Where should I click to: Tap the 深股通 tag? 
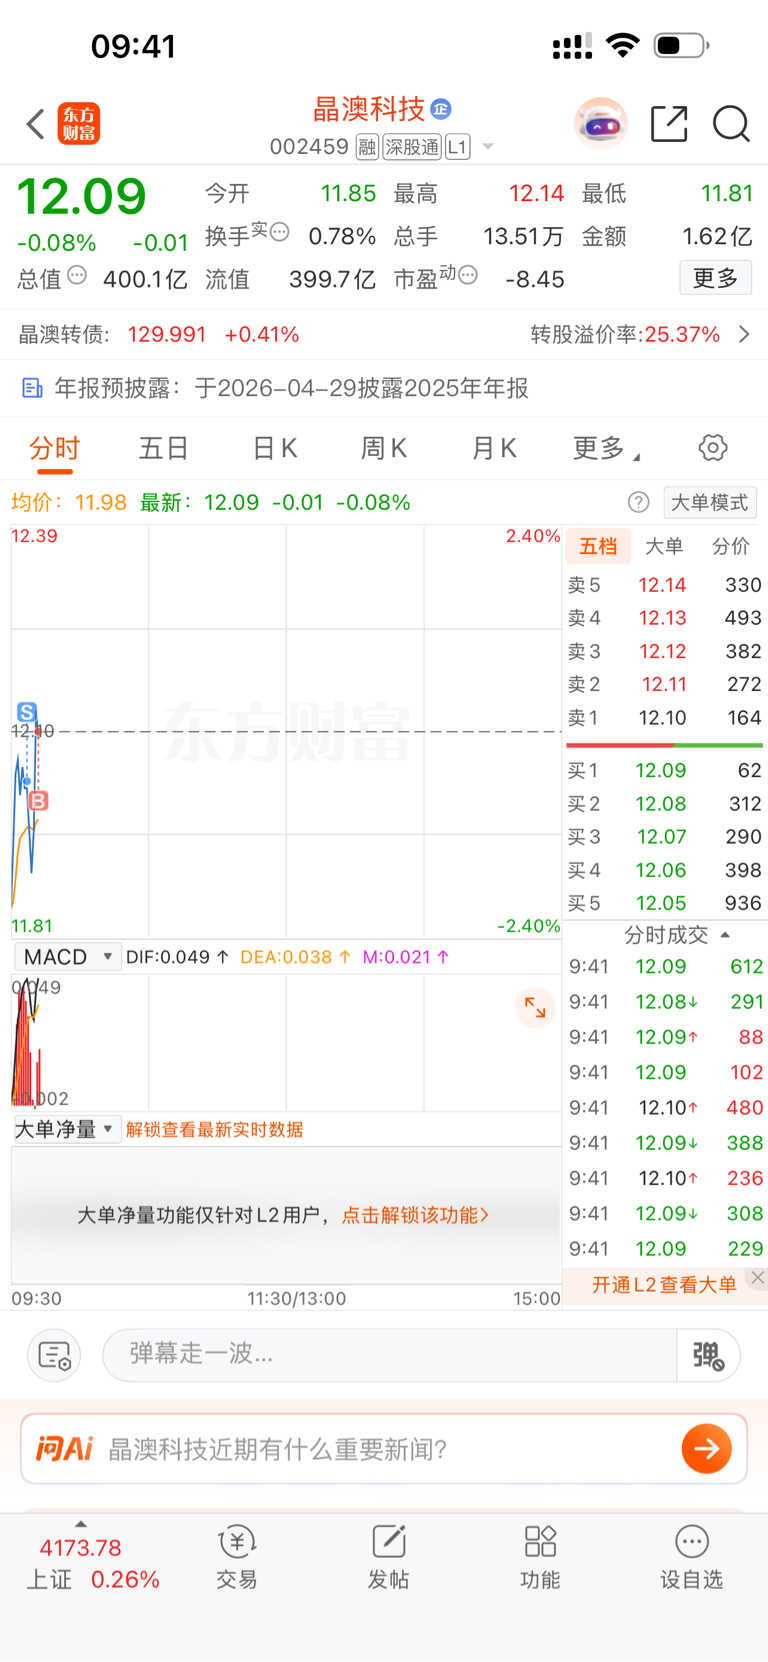point(412,147)
